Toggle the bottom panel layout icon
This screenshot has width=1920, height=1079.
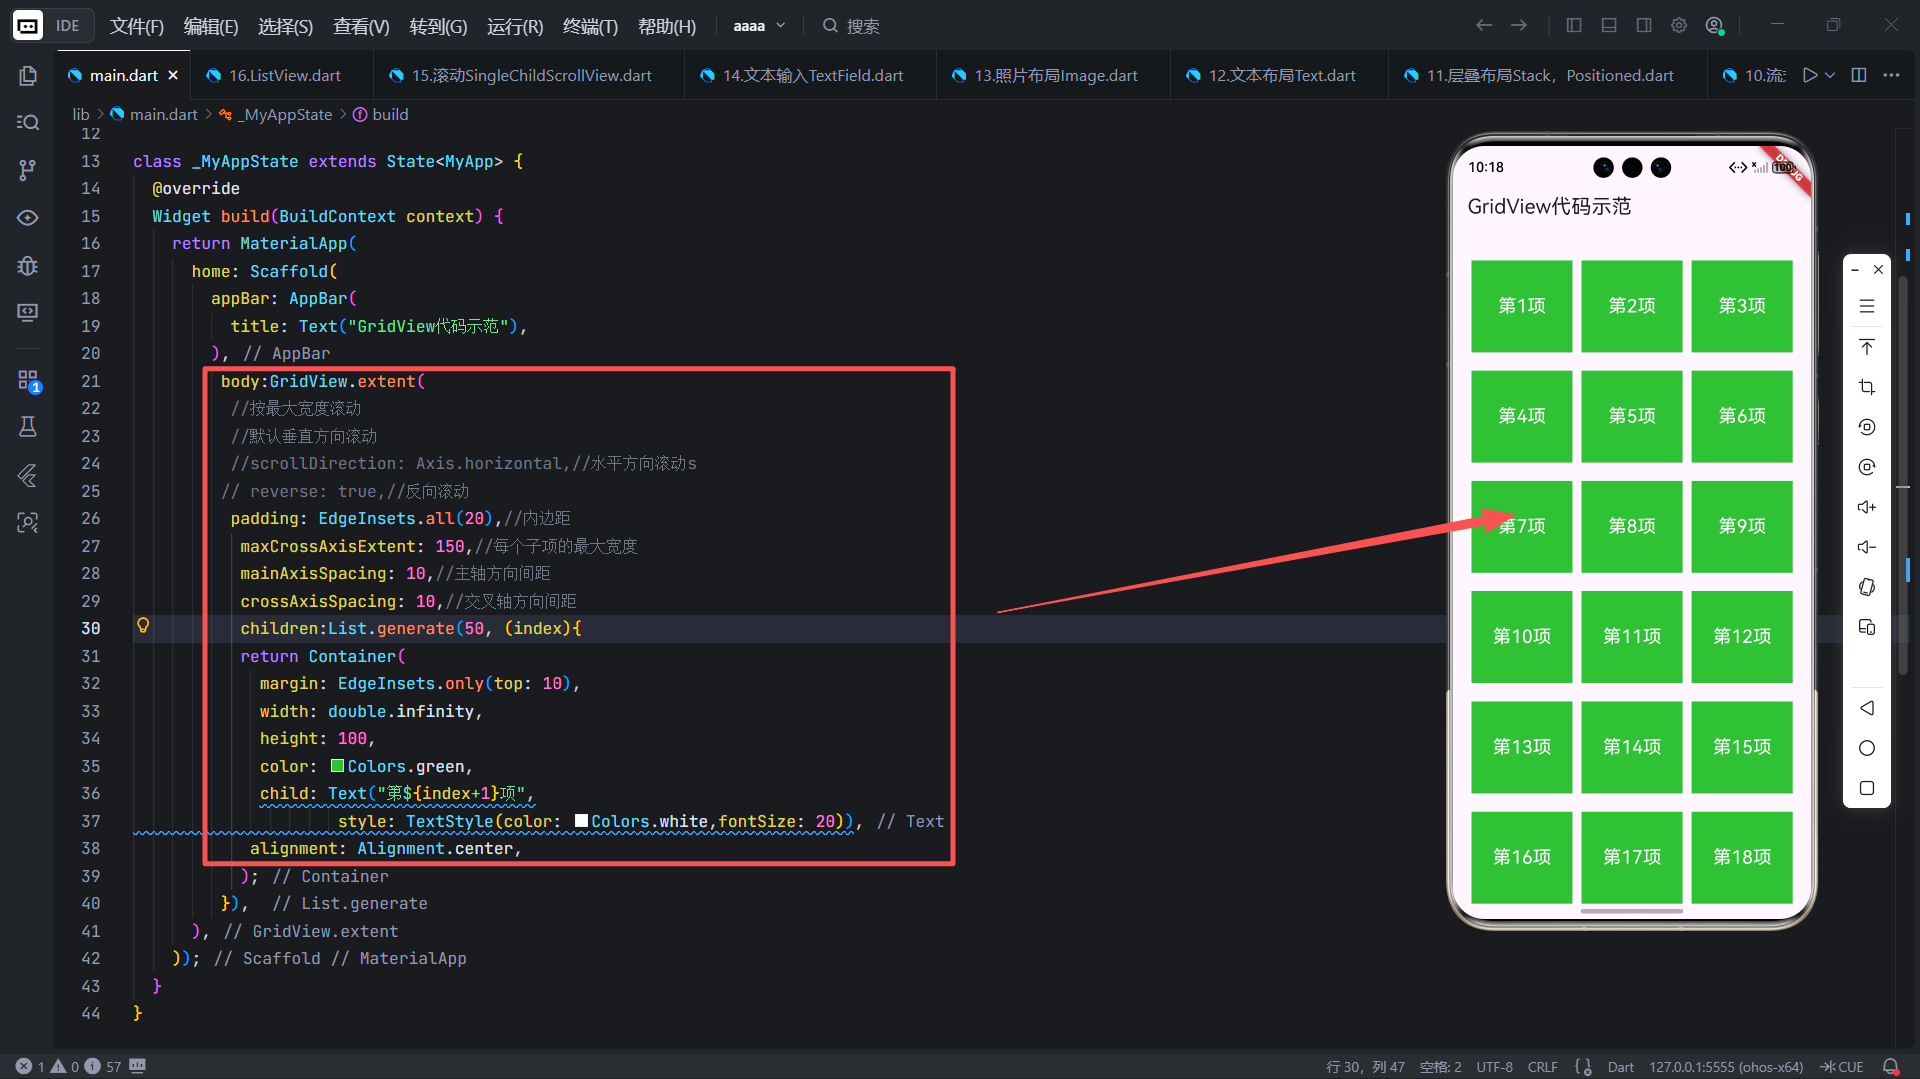click(x=1609, y=26)
